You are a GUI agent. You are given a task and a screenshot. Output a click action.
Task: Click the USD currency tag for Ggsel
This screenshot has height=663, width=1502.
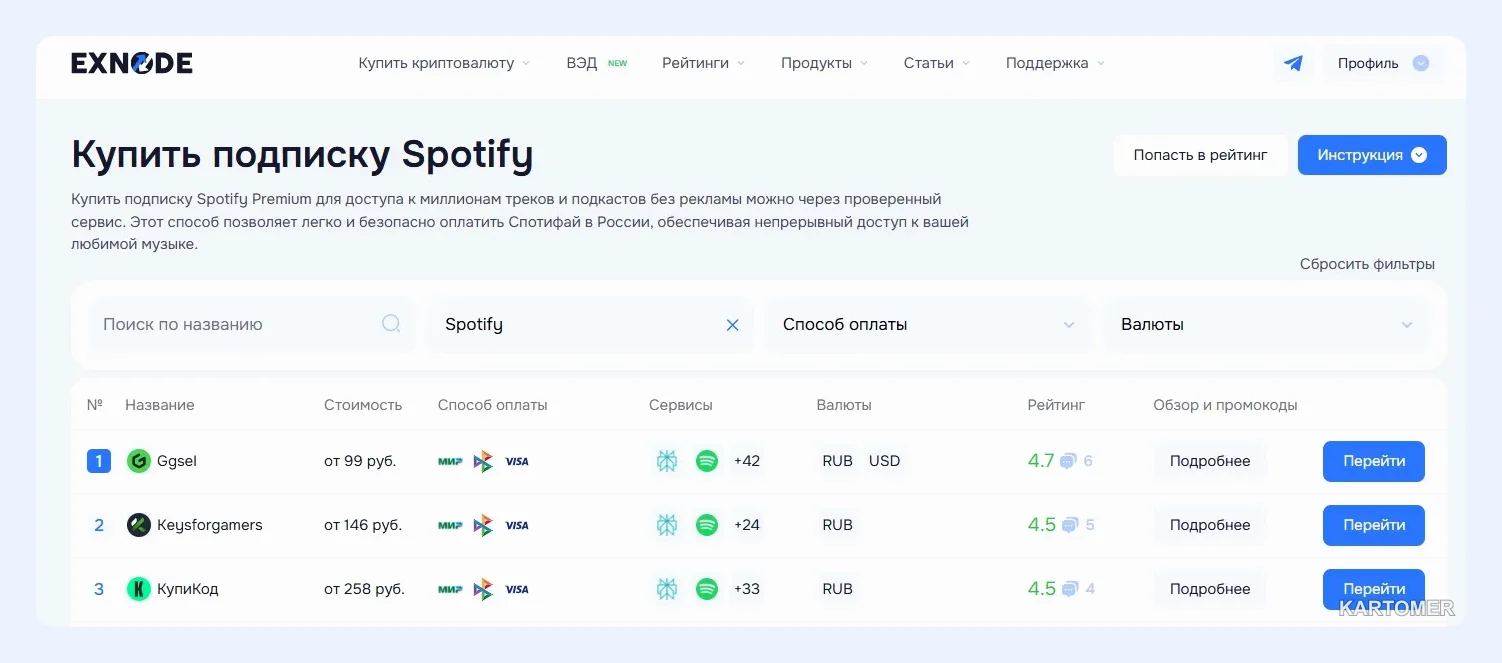coord(884,461)
